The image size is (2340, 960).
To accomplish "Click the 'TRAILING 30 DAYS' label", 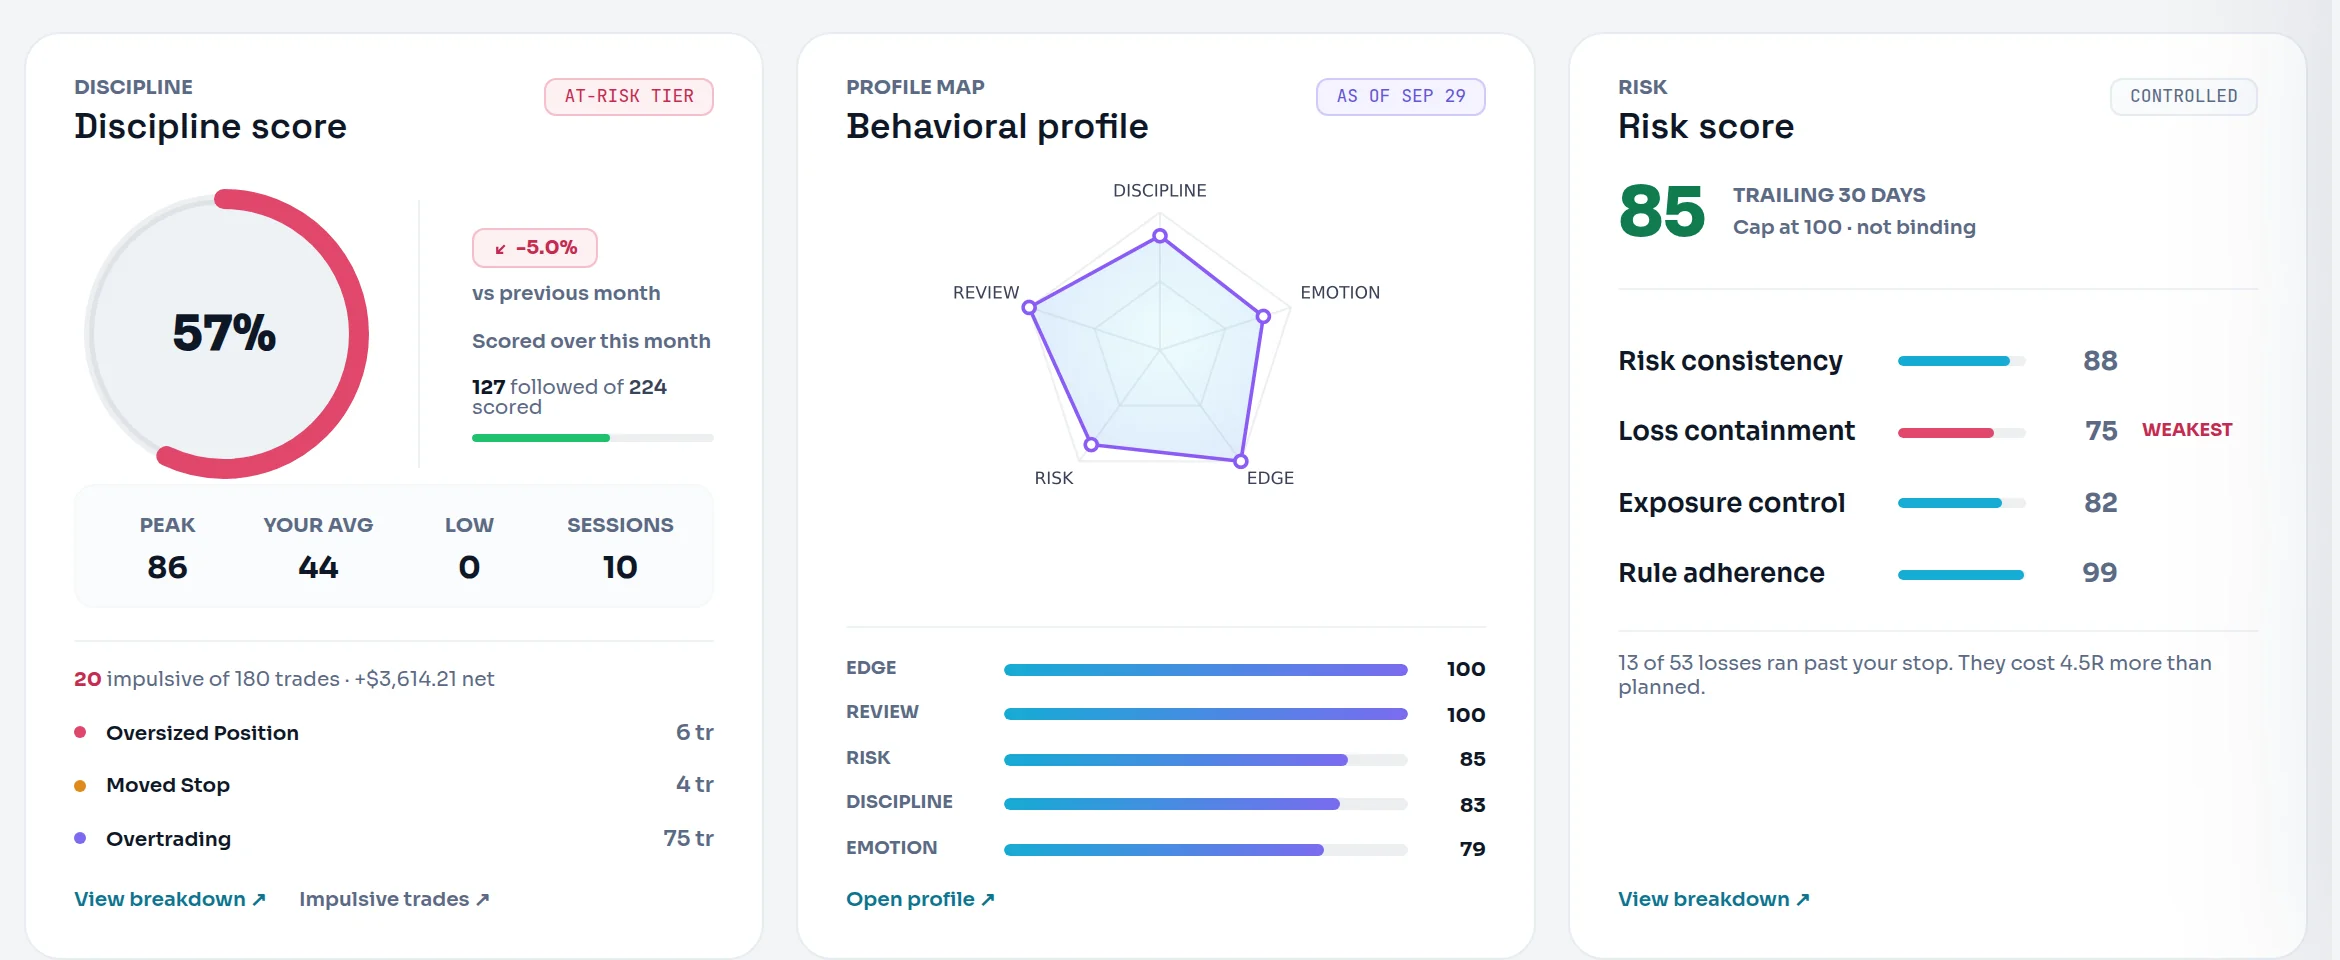I will (x=1829, y=195).
